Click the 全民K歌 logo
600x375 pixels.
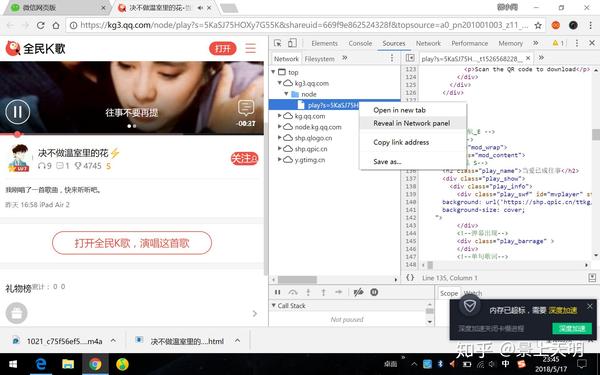coord(36,48)
